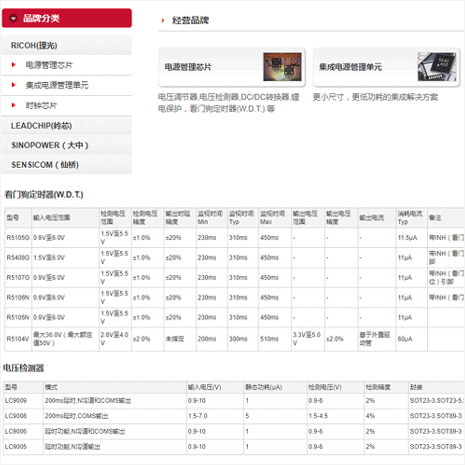Expand the SENSICOM (仙桥) brand category
The height and width of the screenshot is (465, 465).
(67, 165)
